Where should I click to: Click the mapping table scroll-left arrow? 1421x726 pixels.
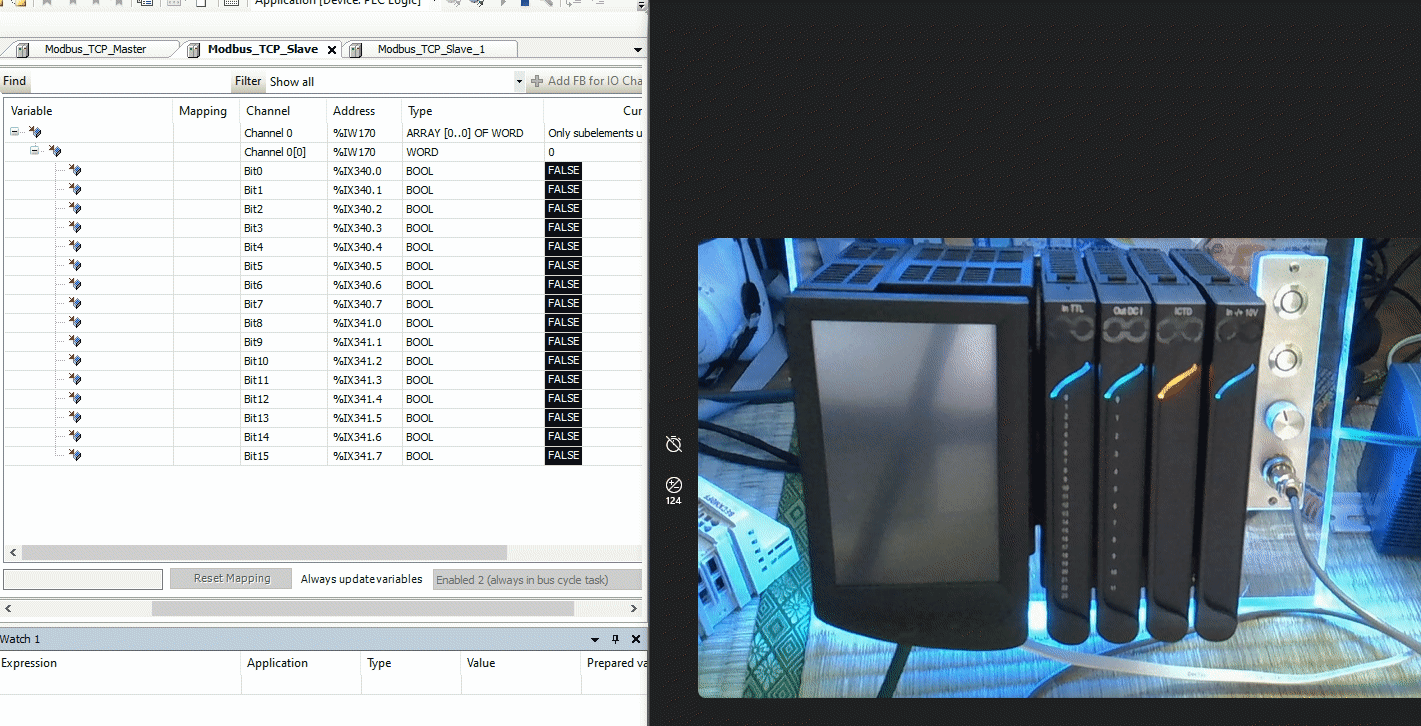(13, 552)
